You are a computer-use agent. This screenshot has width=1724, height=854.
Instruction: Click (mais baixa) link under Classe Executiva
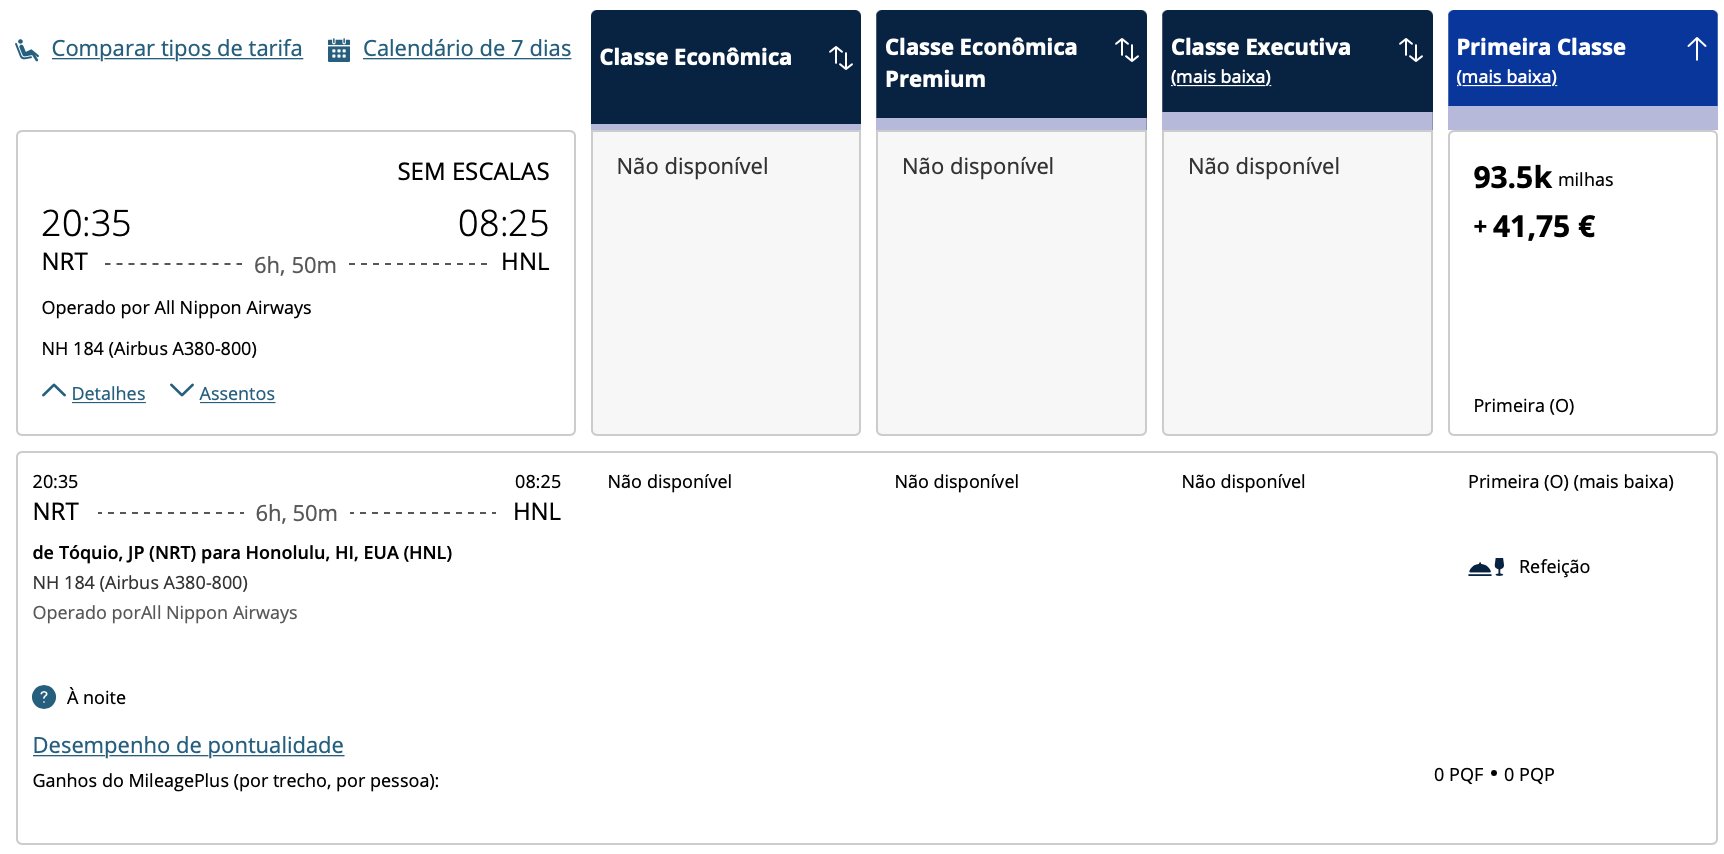[x=1220, y=77]
